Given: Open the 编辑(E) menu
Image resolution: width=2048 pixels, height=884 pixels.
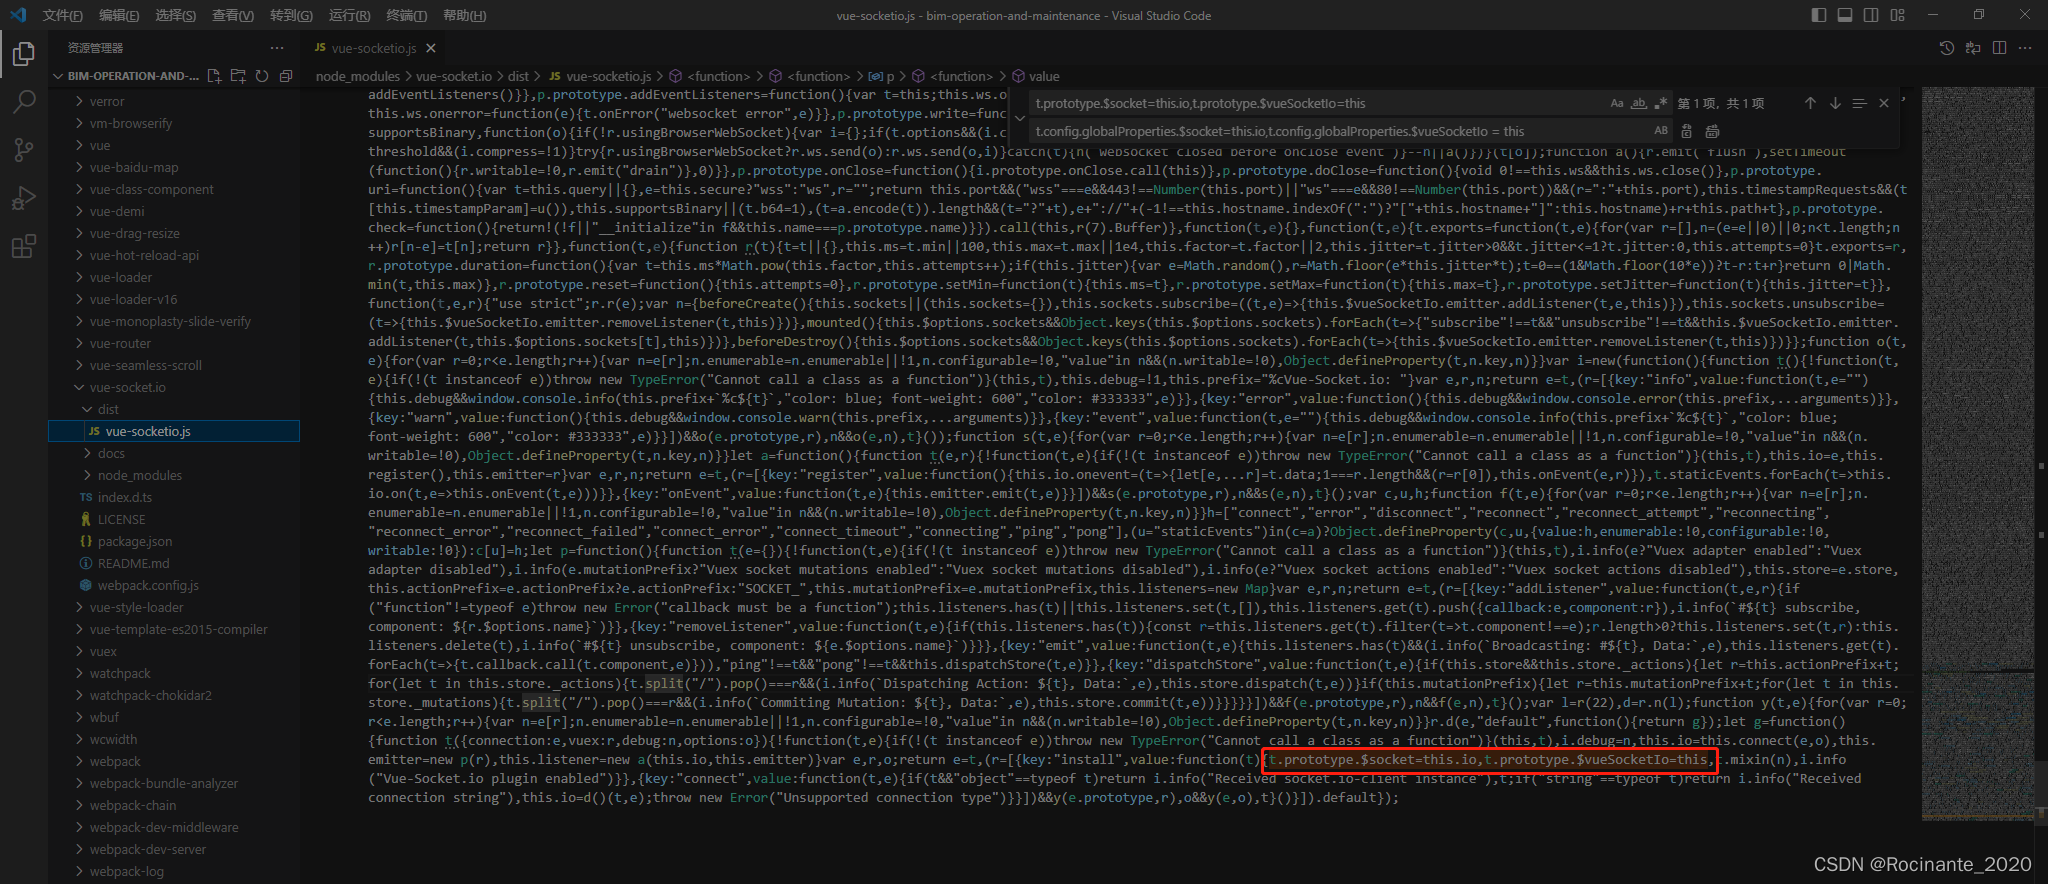Looking at the screenshot, I should (119, 15).
